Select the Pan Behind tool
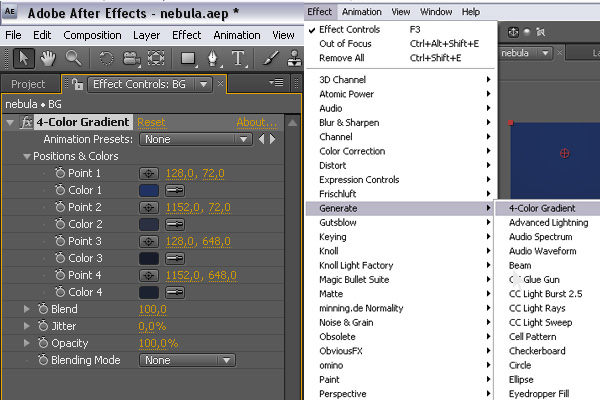This screenshot has width=600, height=400. click(x=156, y=59)
